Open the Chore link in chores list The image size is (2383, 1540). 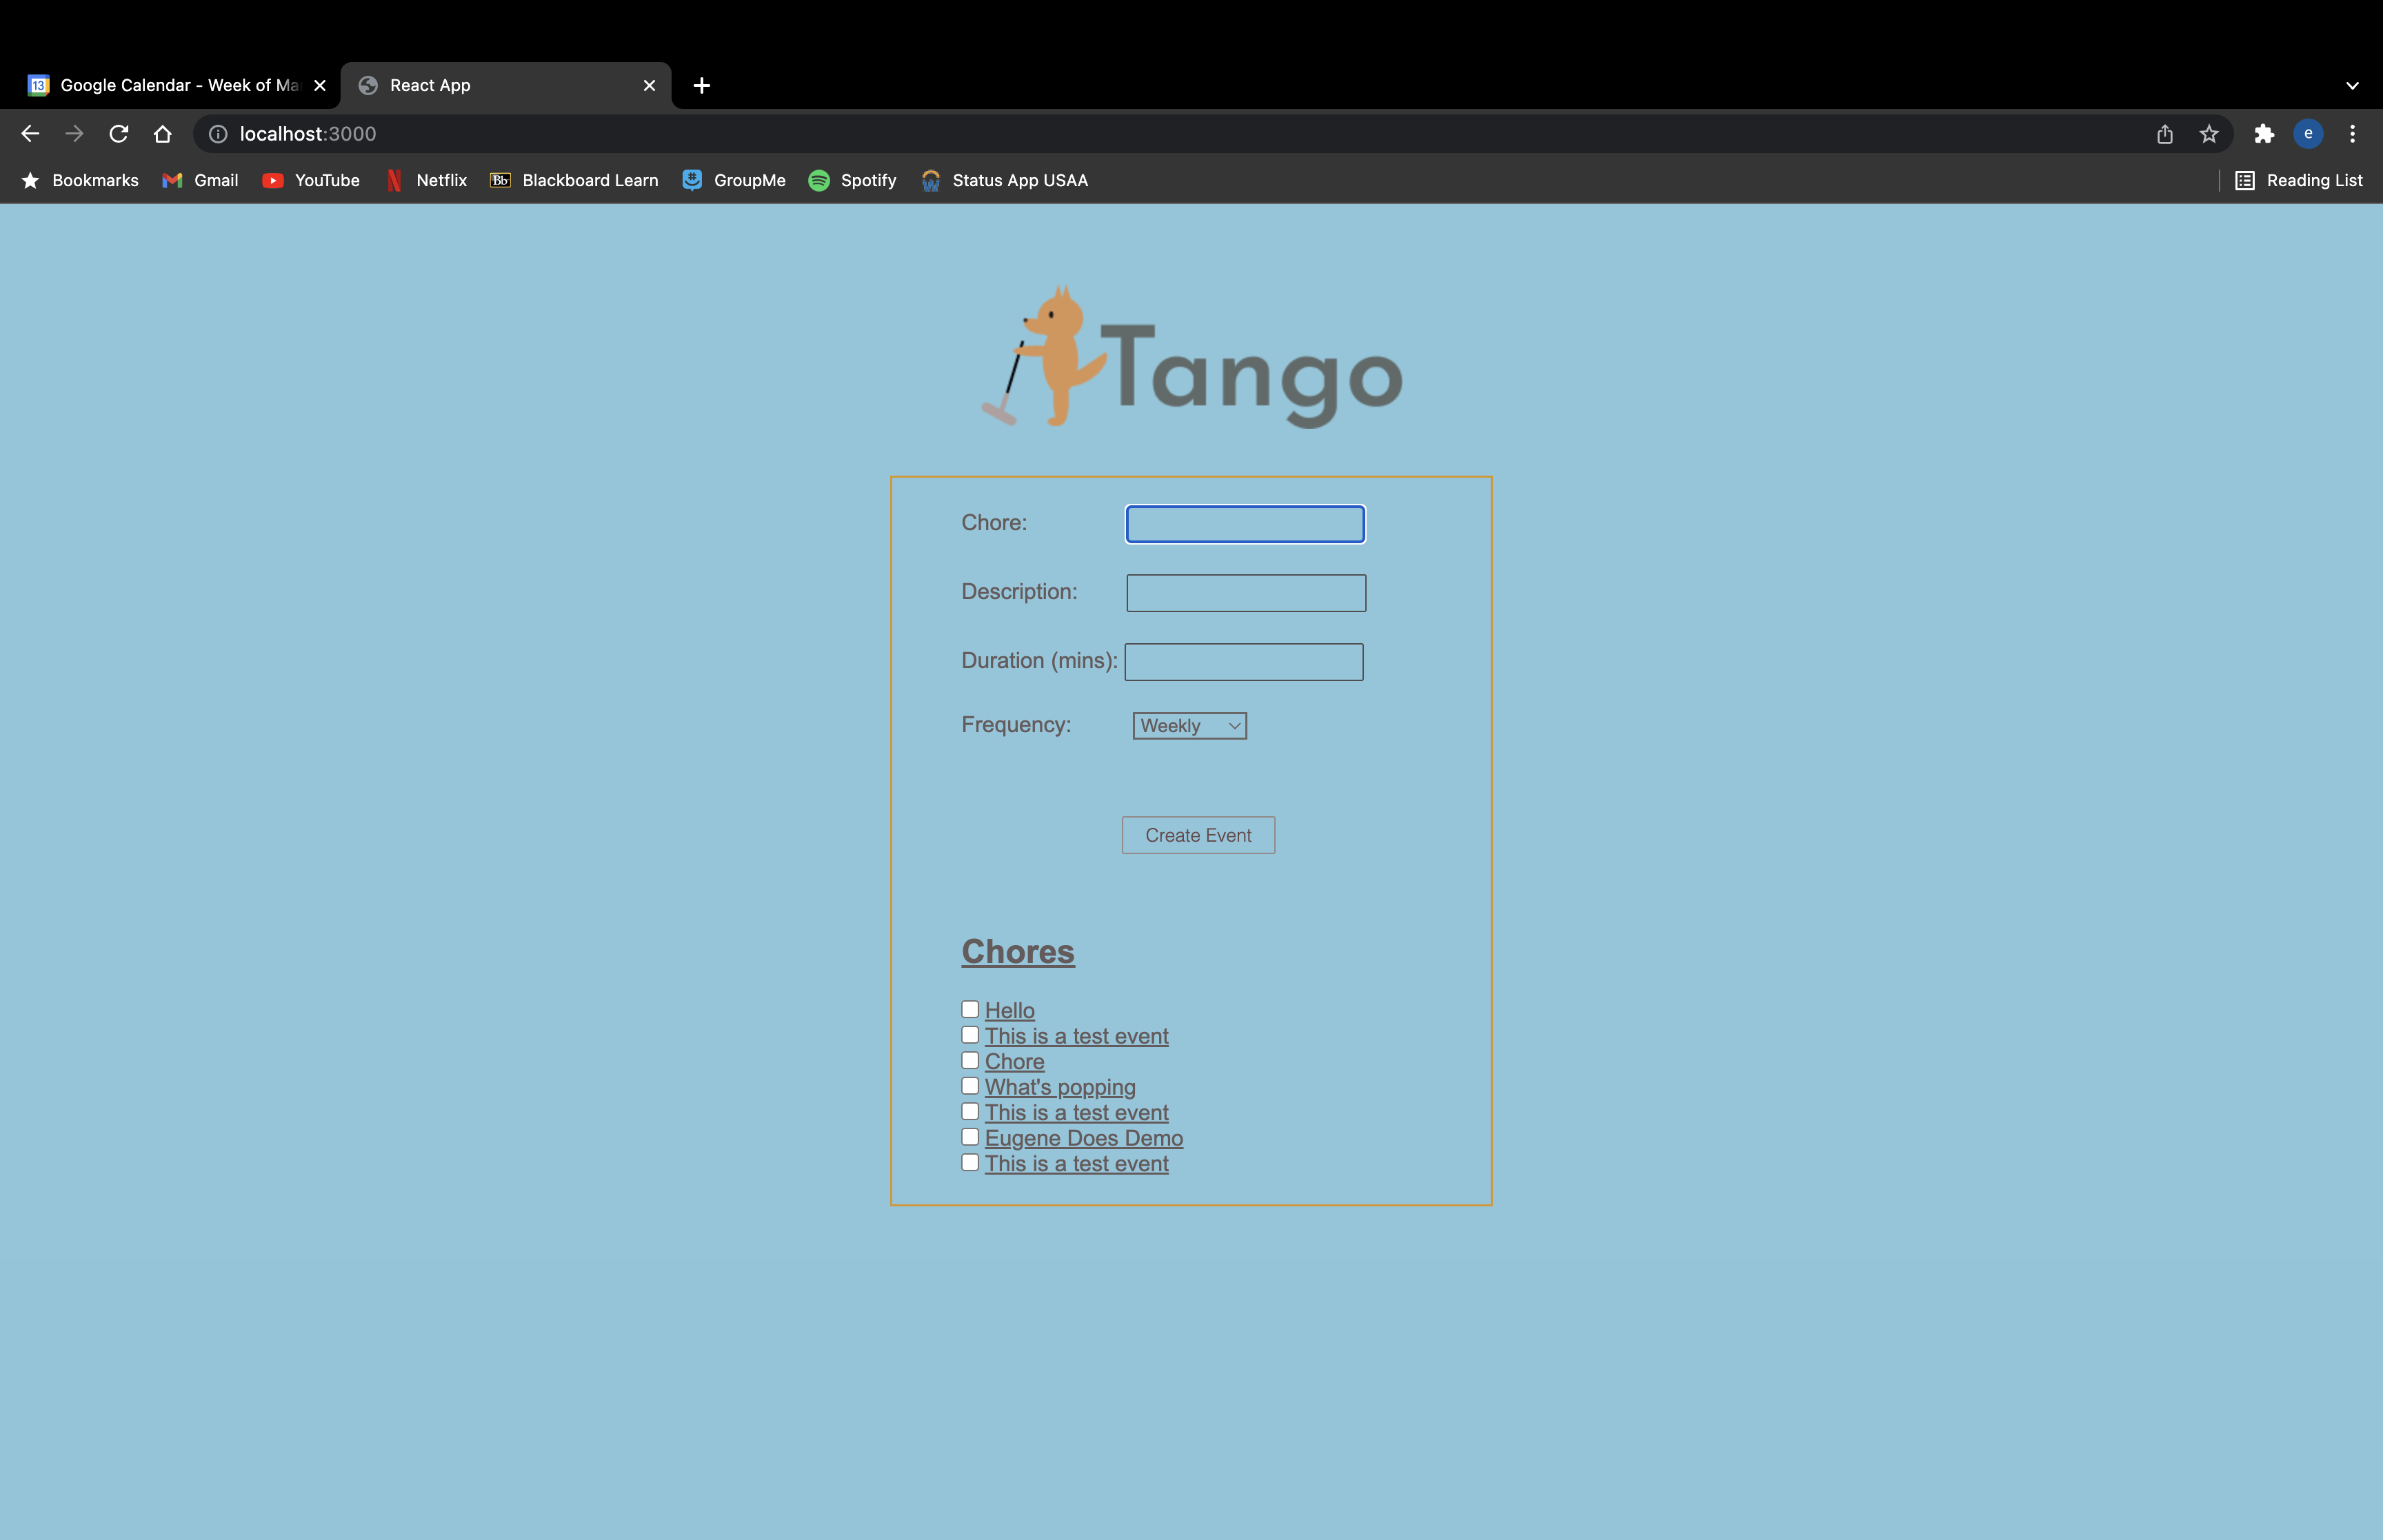1014,1062
